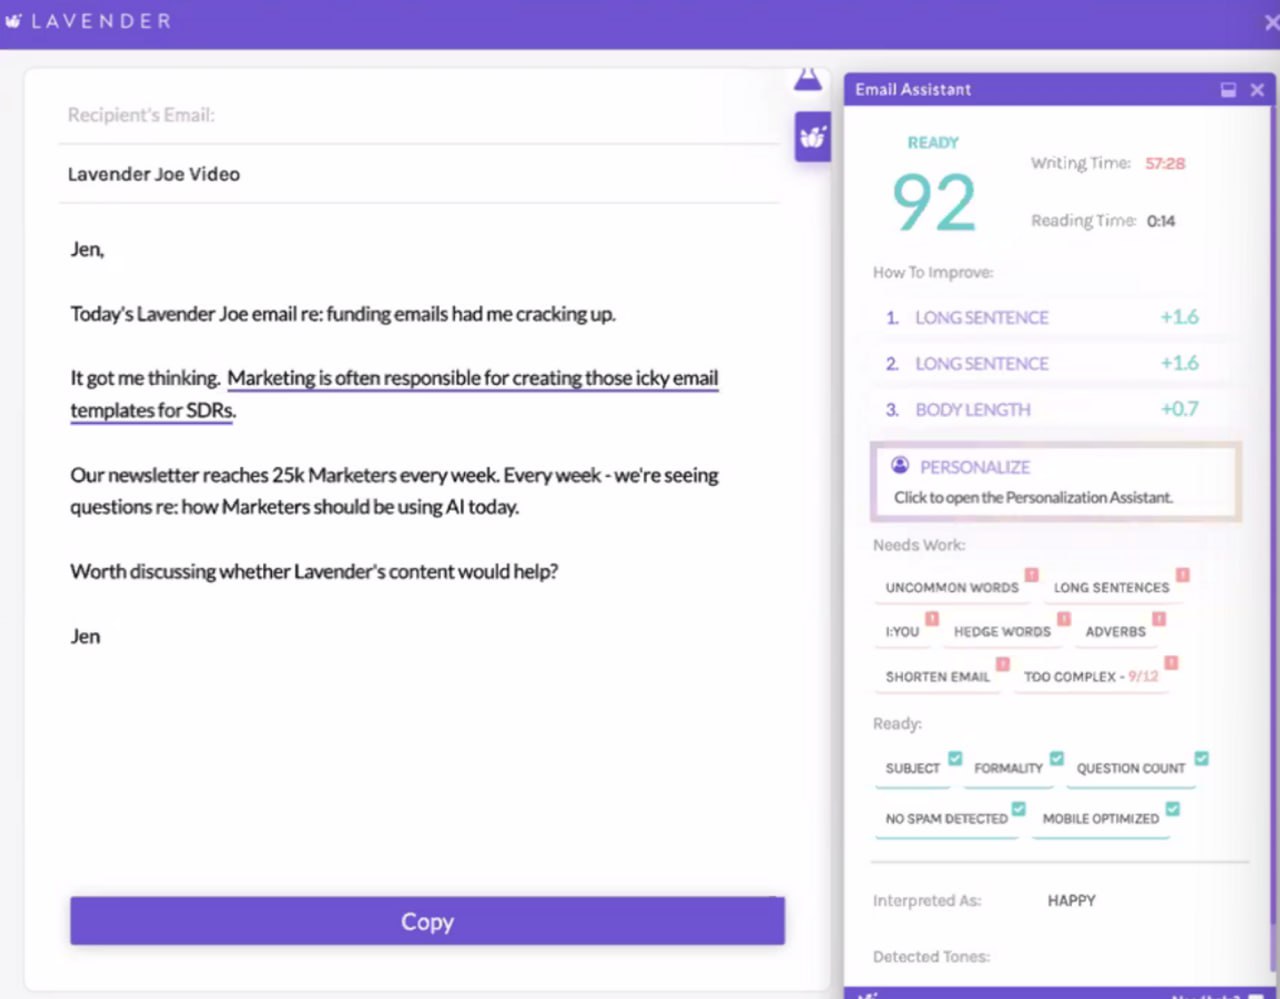Toggle the Lavender assistant purple icon

812,136
